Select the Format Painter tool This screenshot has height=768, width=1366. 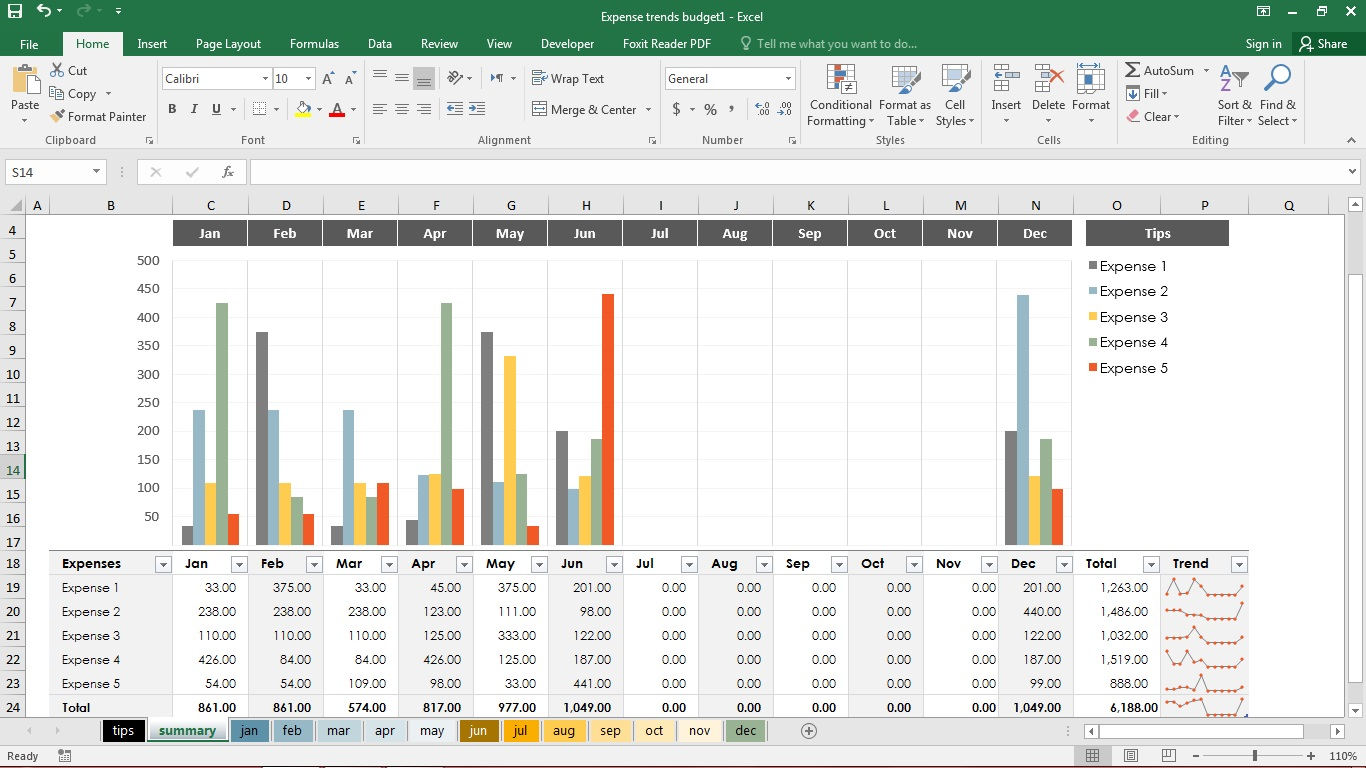point(98,116)
